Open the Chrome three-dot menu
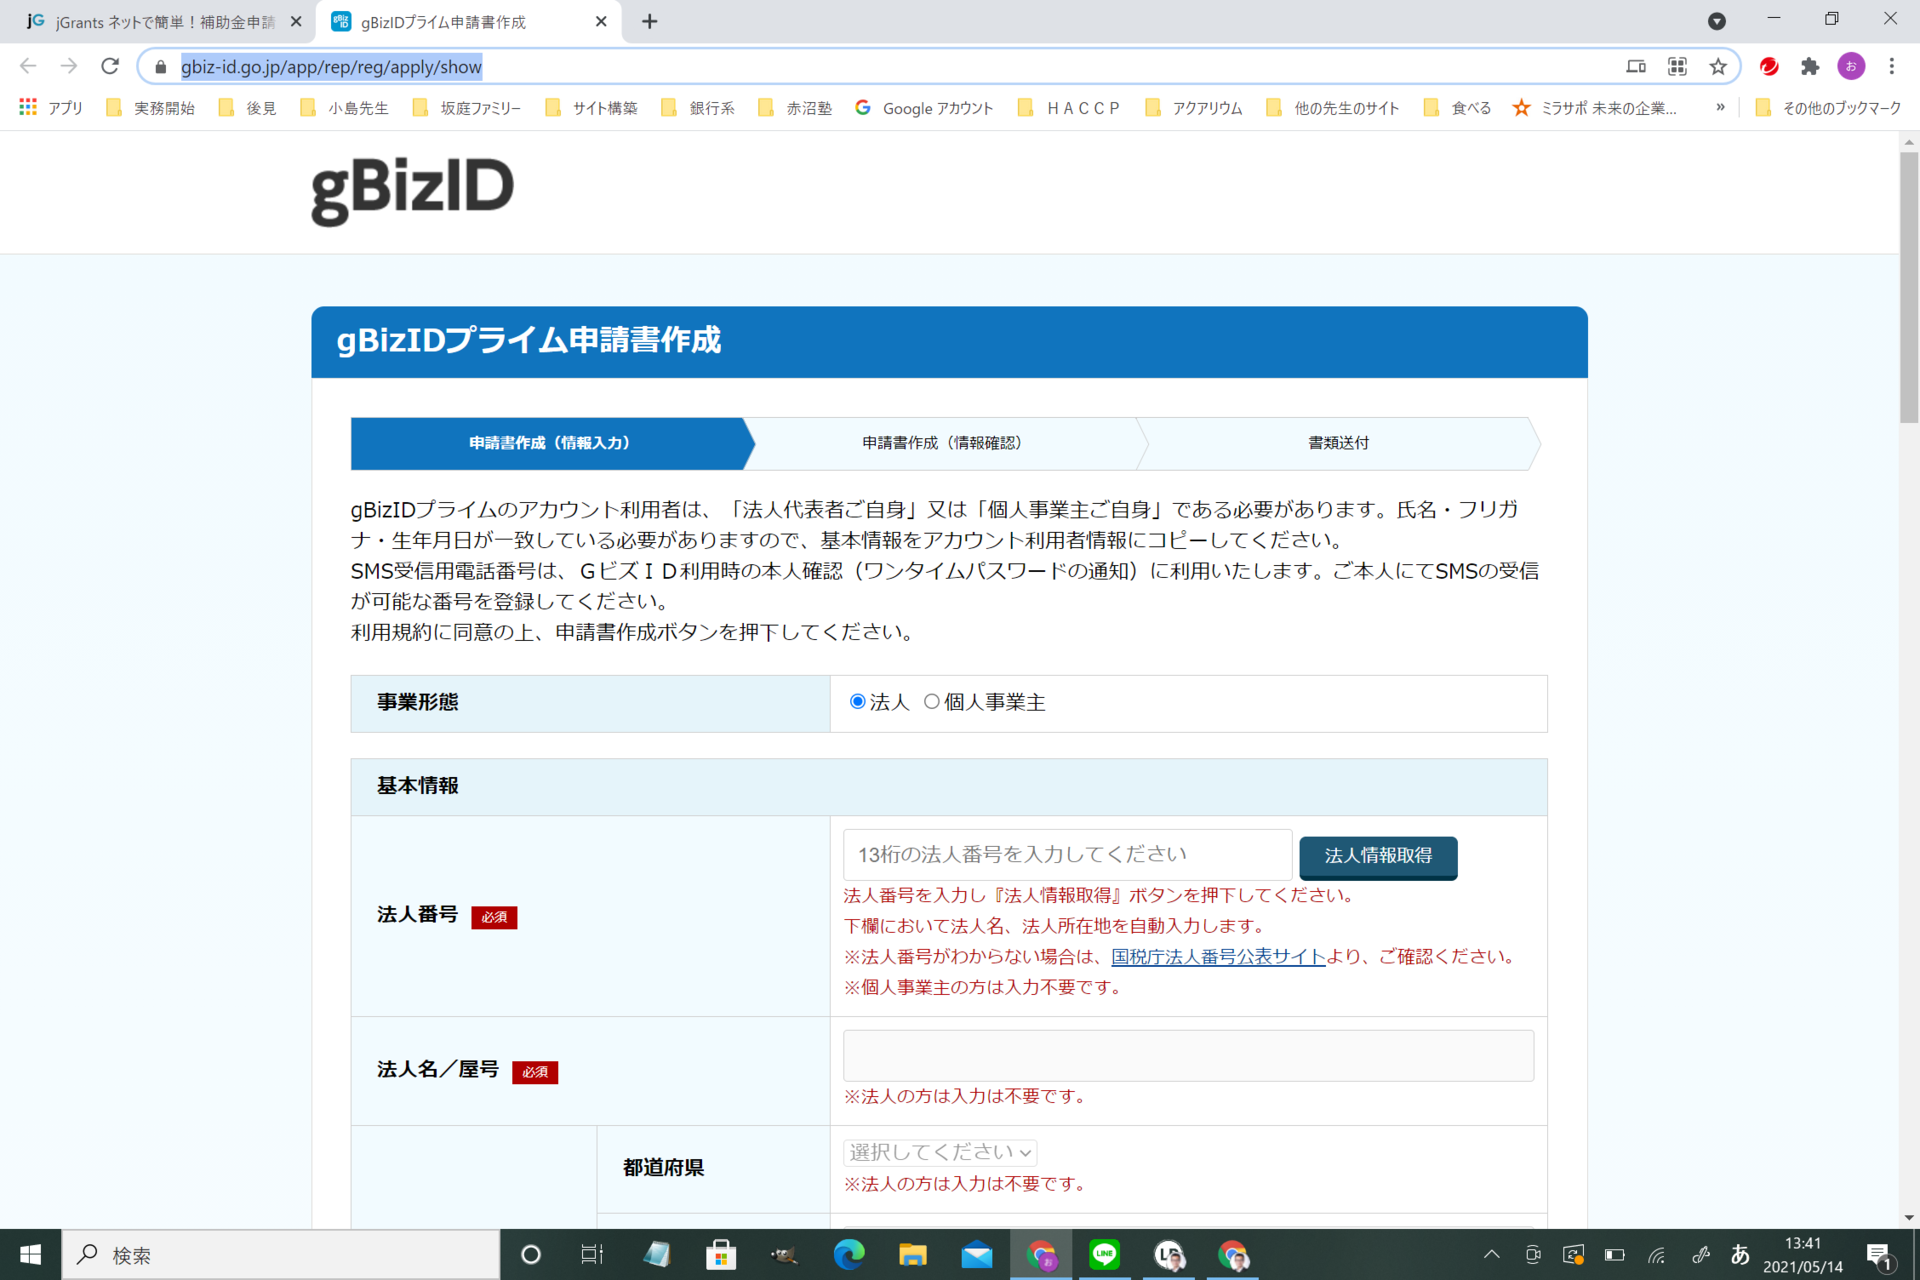1920x1280 pixels. tap(1891, 67)
